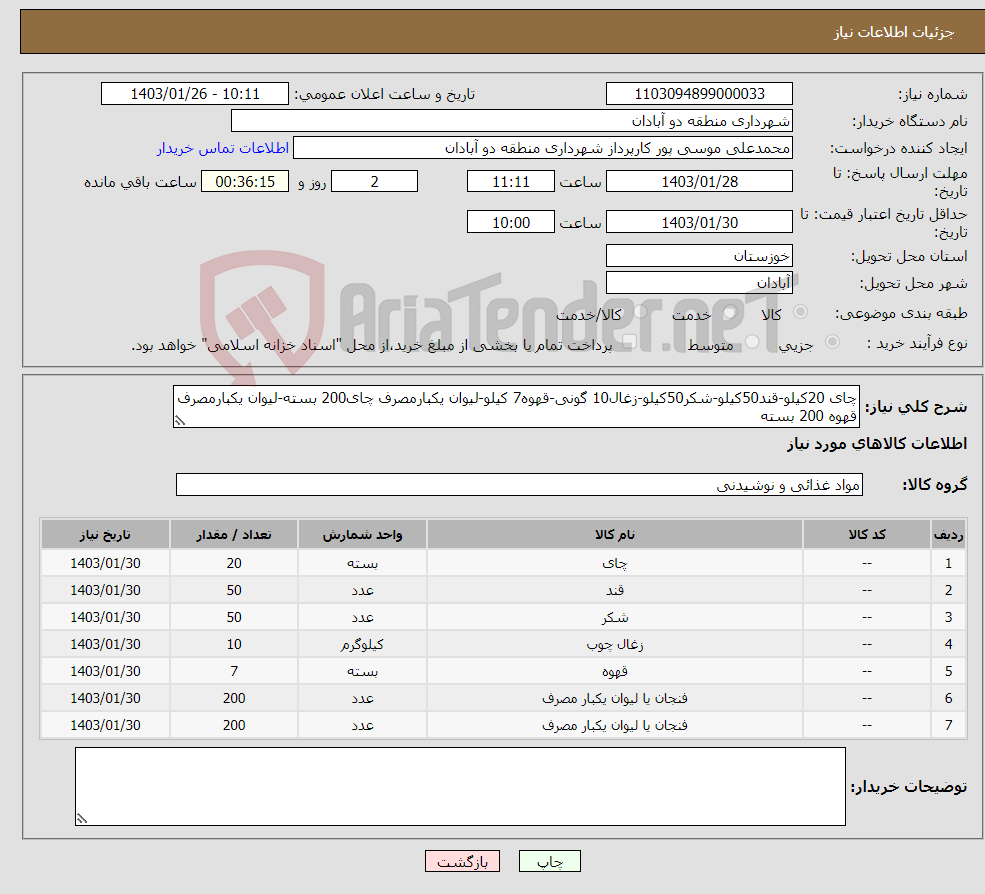Click the price validity time 10:00
Image resolution: width=985 pixels, height=894 pixels.
[511, 222]
